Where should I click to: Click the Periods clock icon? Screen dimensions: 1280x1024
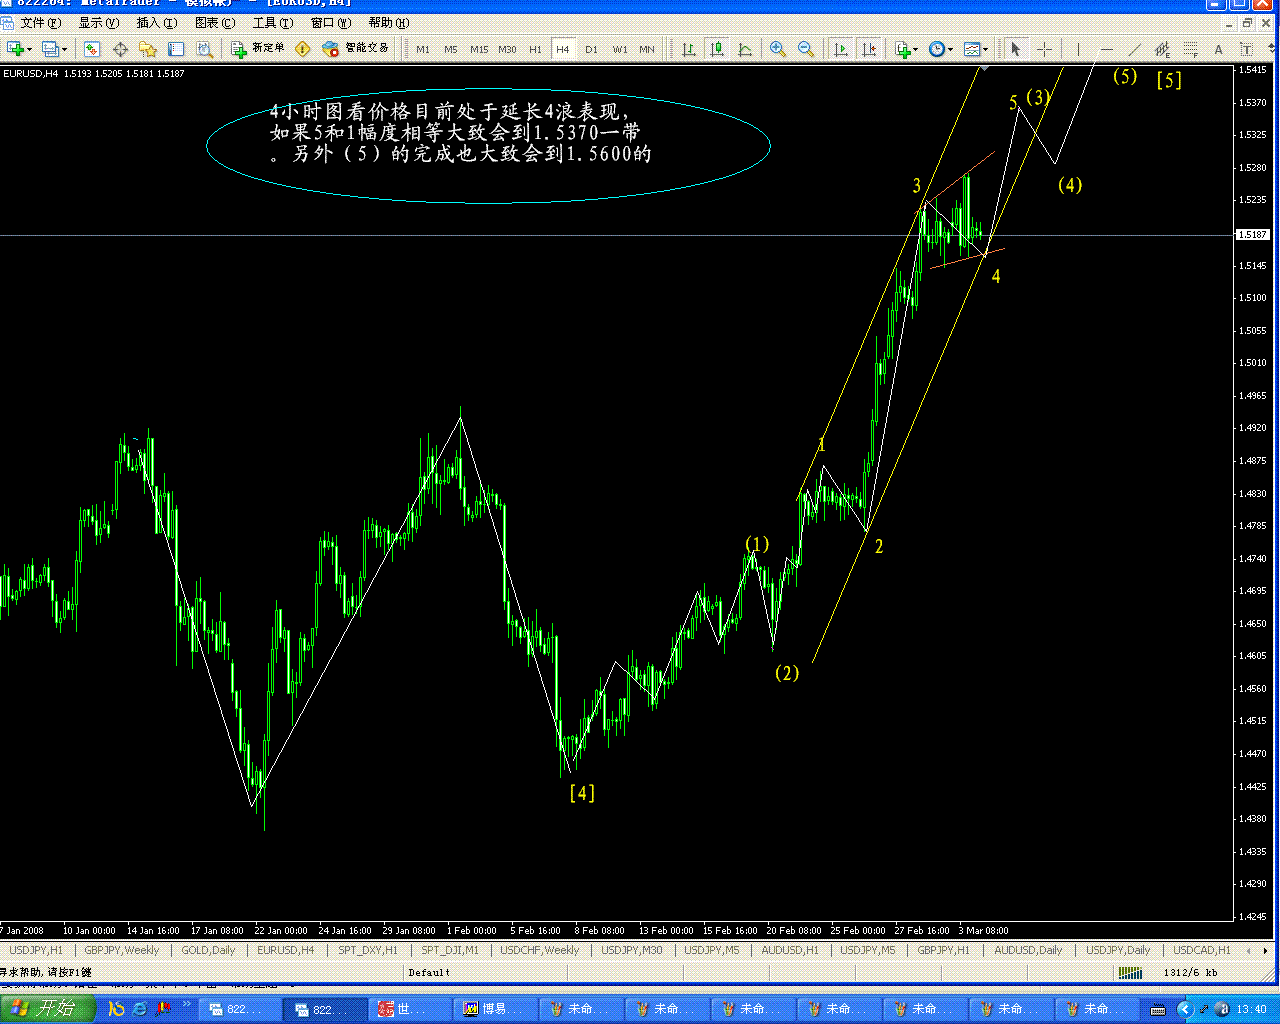(x=936, y=48)
